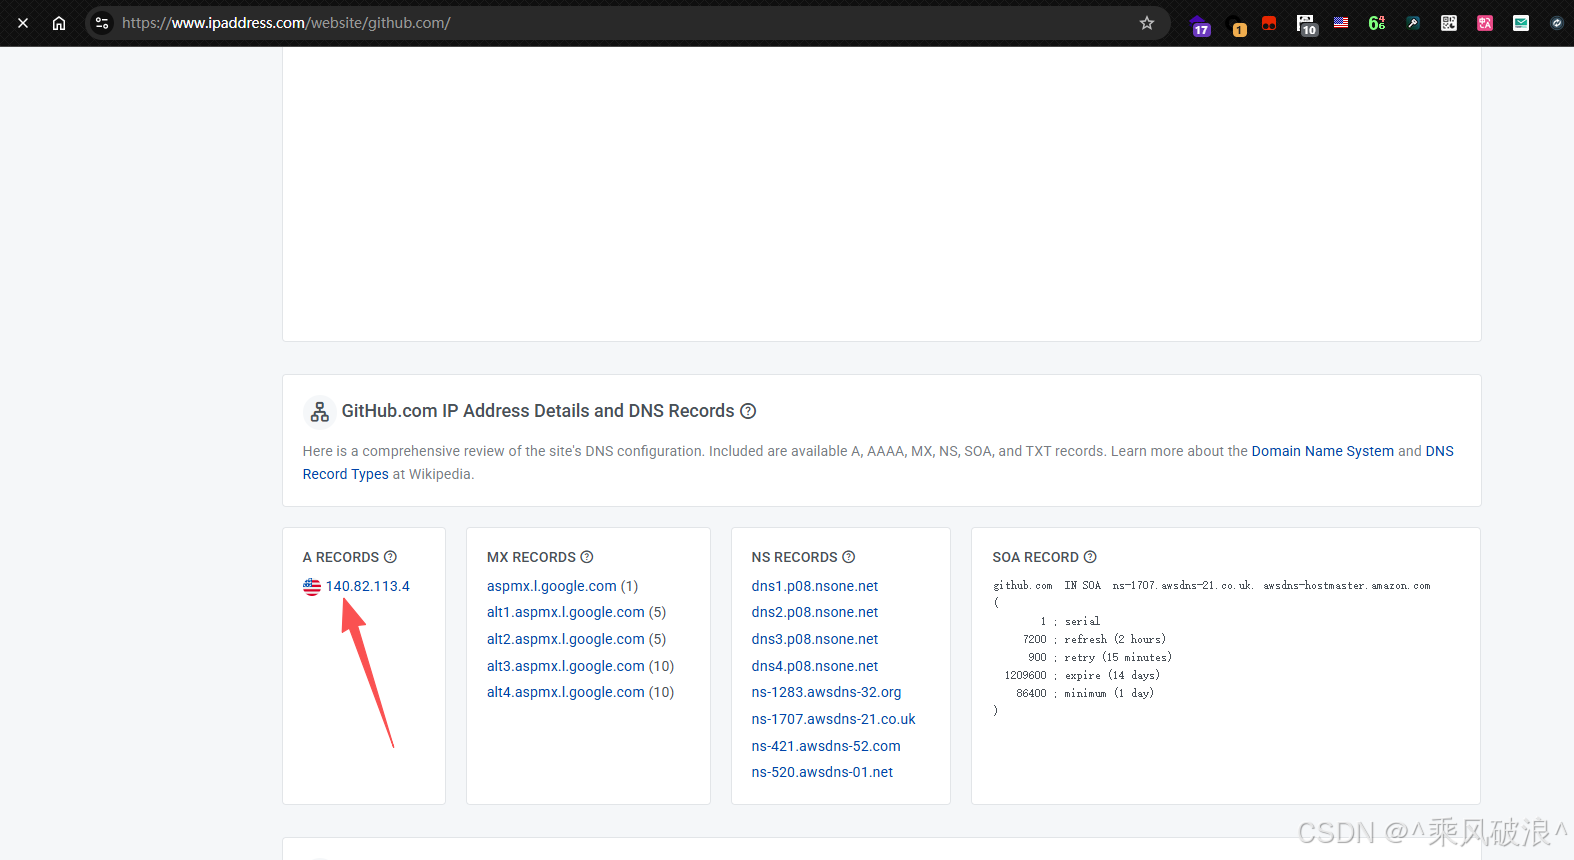Open dns3.p08.nsone.net name server
1574x860 pixels.
pos(815,639)
